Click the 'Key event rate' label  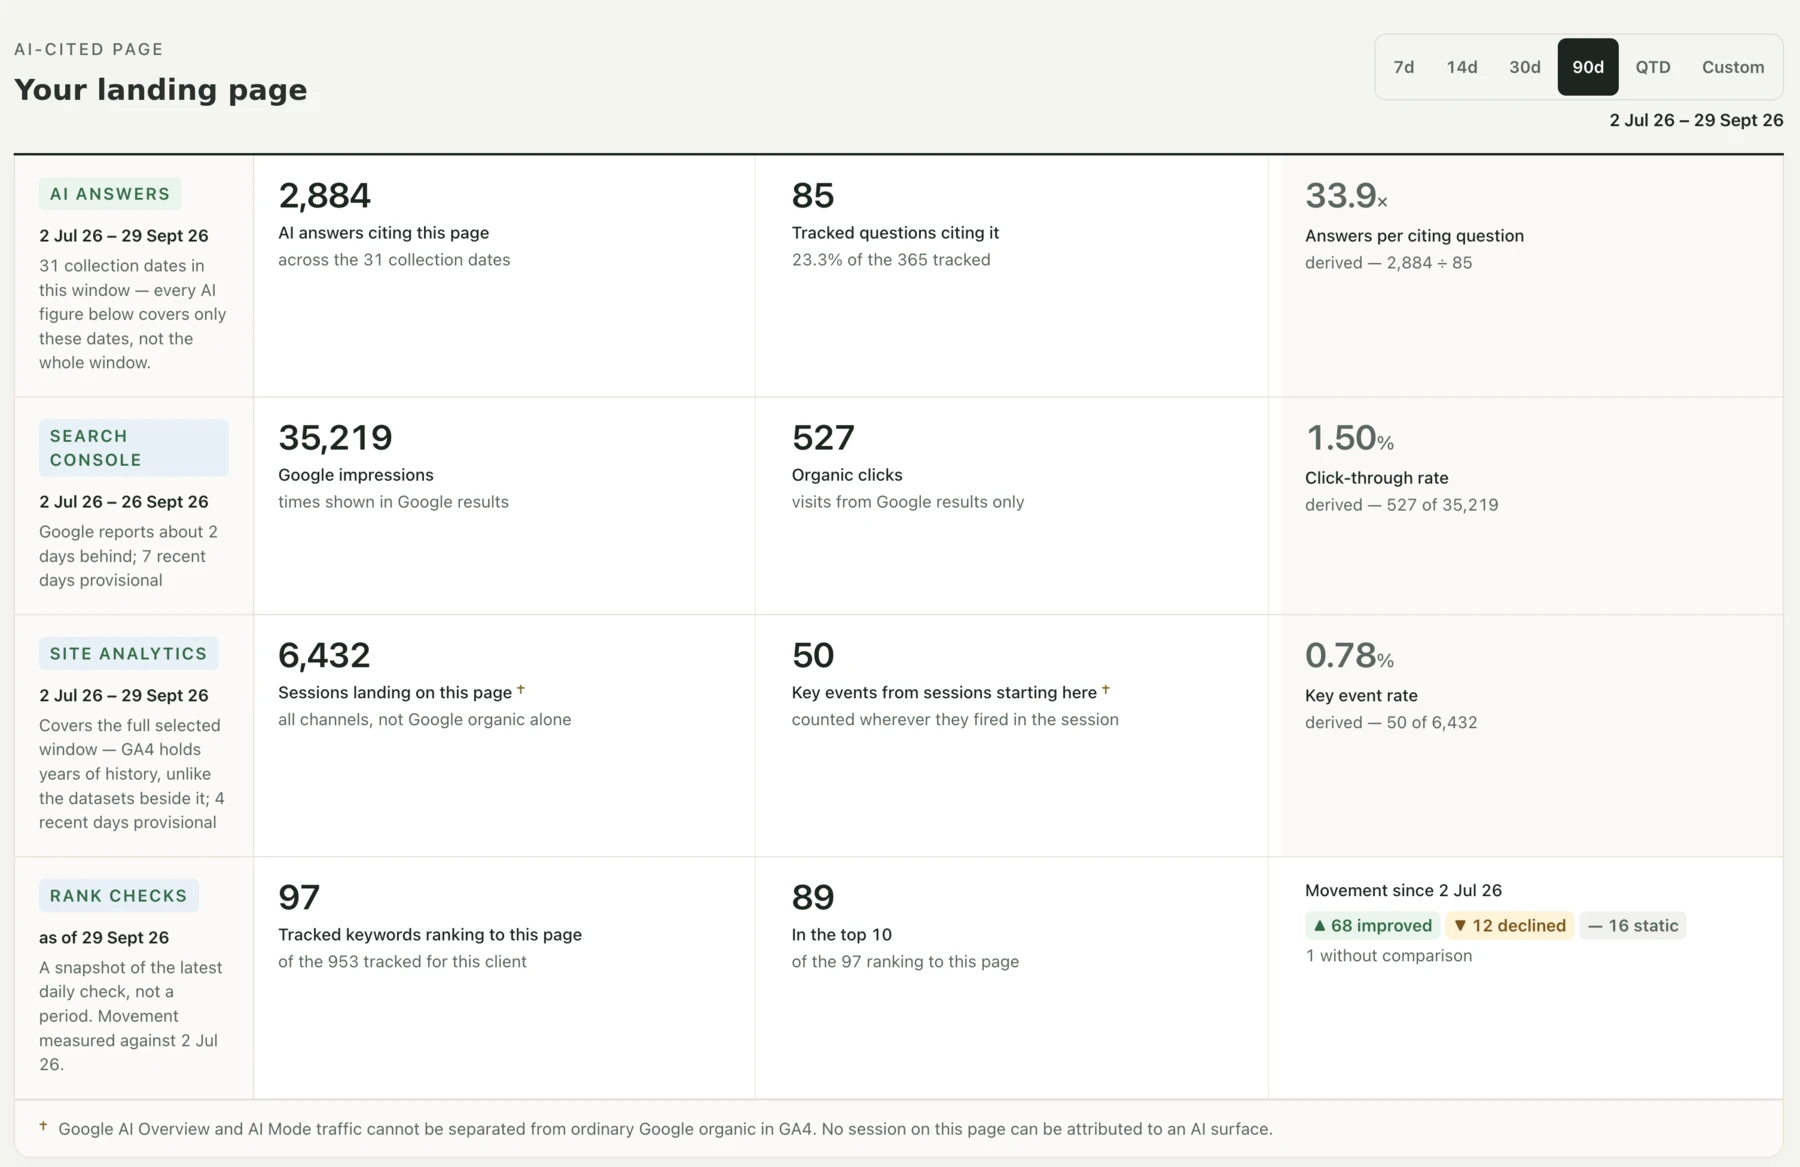pyautogui.click(x=1361, y=696)
